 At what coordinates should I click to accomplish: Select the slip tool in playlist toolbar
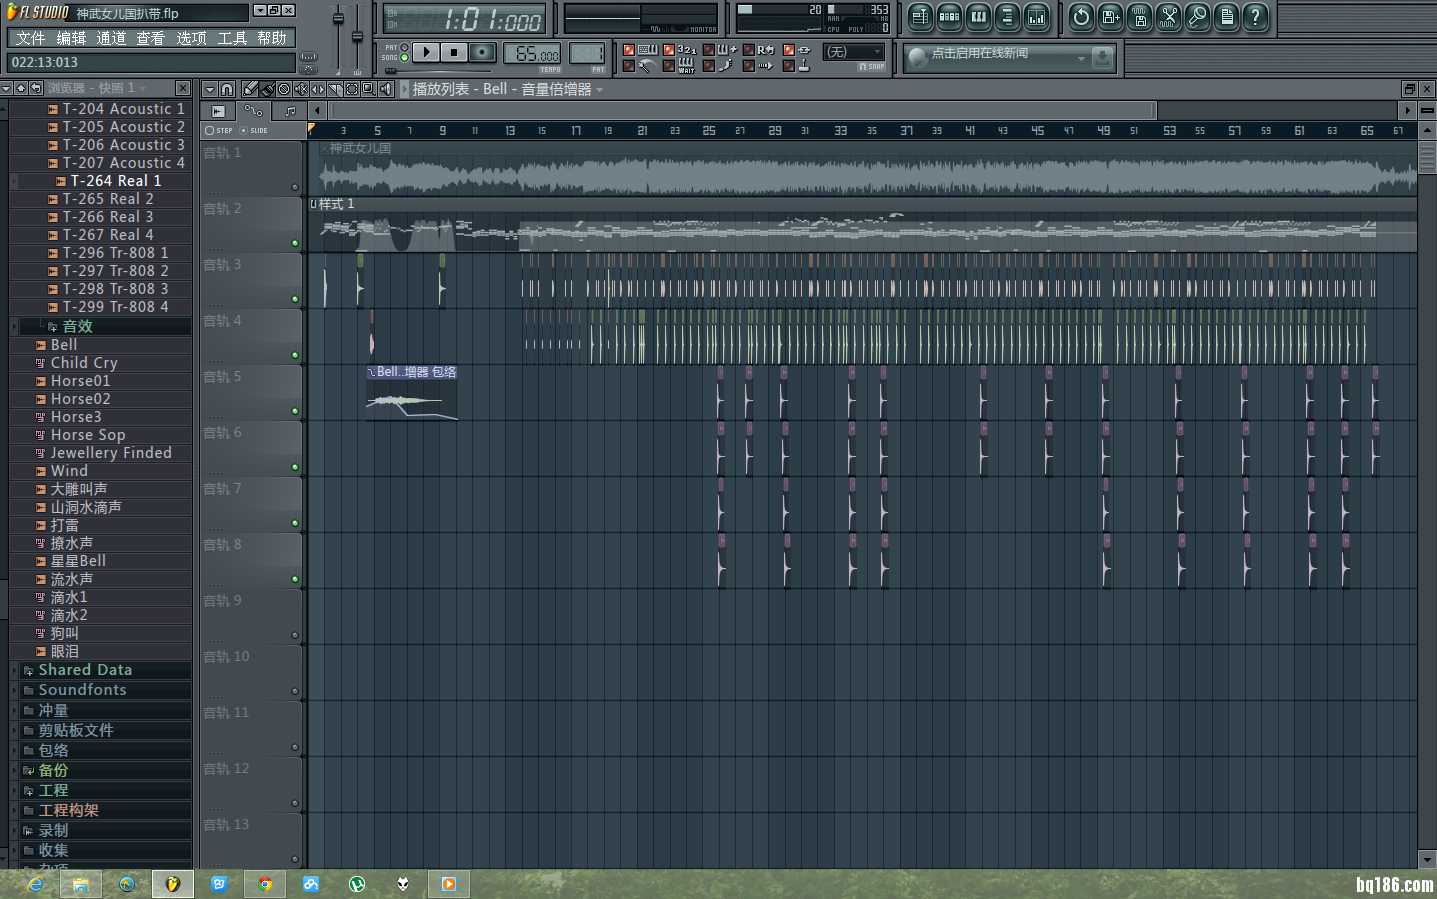(318, 89)
